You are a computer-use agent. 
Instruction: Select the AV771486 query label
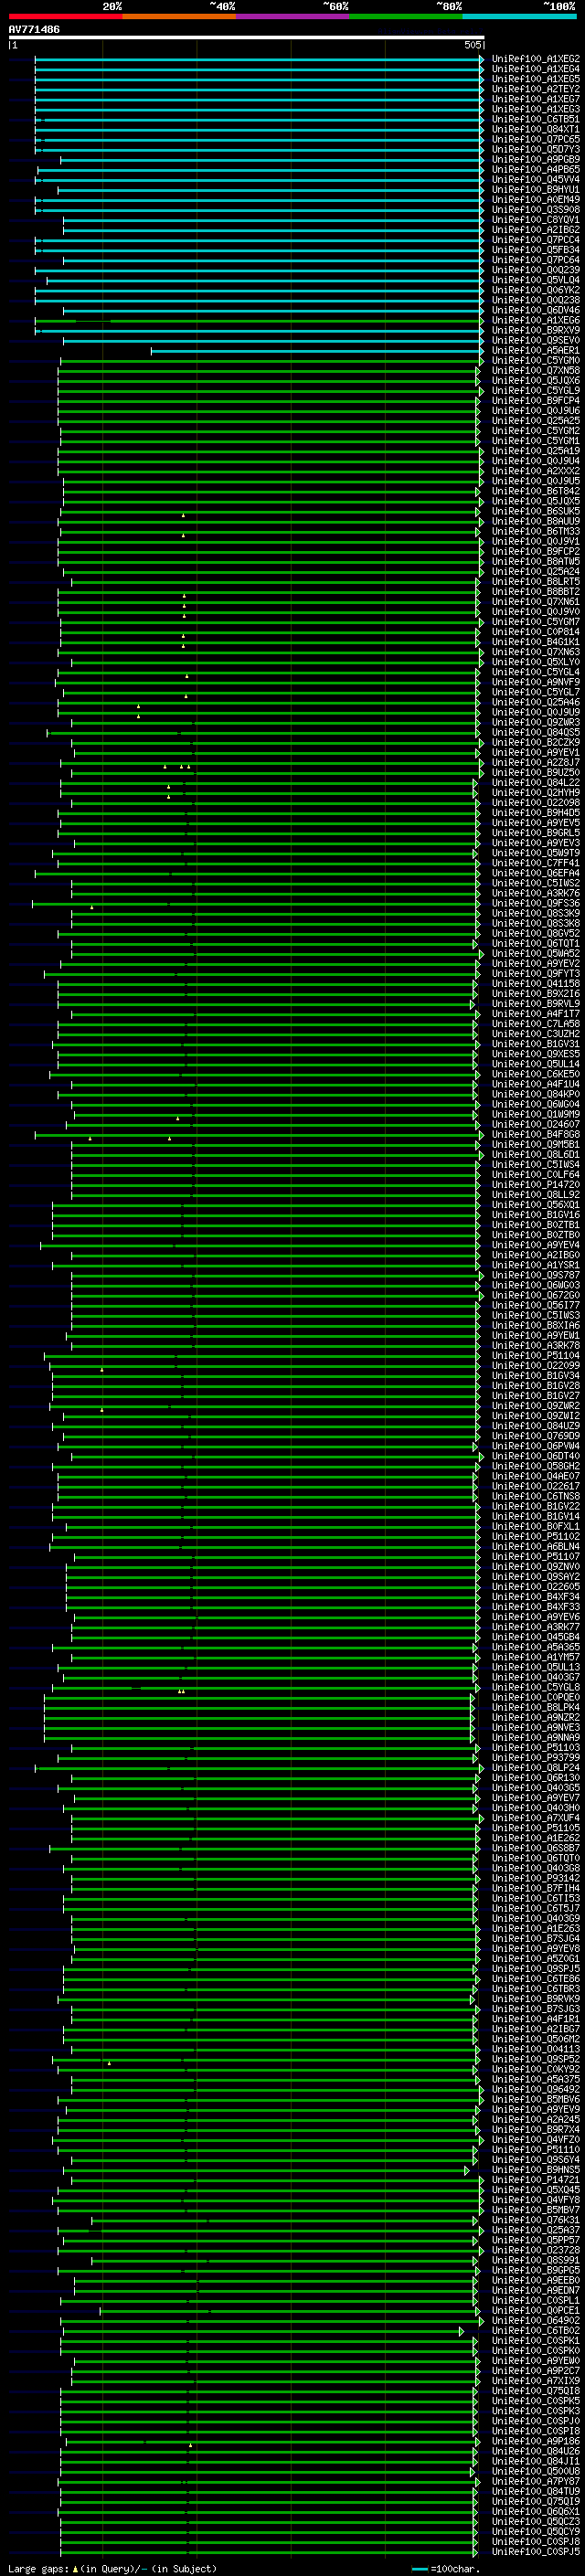pyautogui.click(x=34, y=30)
